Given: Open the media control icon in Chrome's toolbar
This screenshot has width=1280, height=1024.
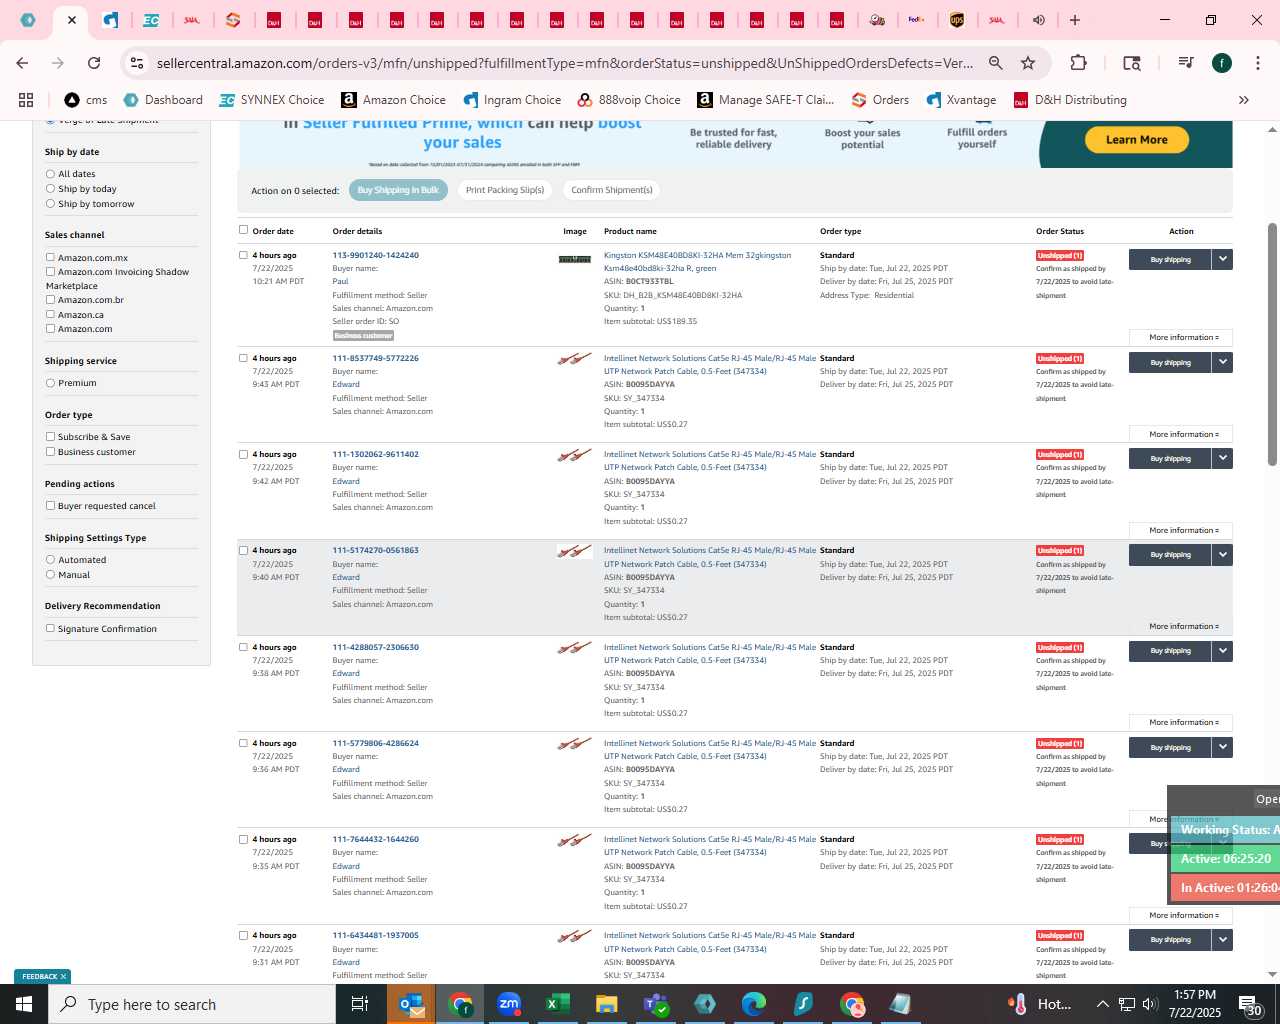Looking at the screenshot, I should coord(1186,63).
